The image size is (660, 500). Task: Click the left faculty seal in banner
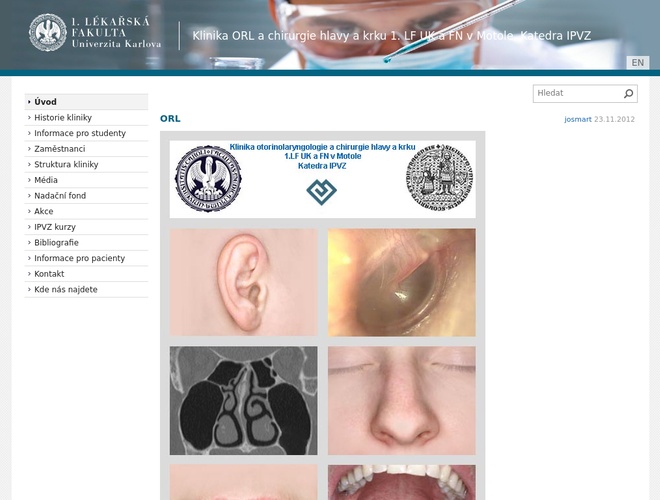tap(209, 179)
